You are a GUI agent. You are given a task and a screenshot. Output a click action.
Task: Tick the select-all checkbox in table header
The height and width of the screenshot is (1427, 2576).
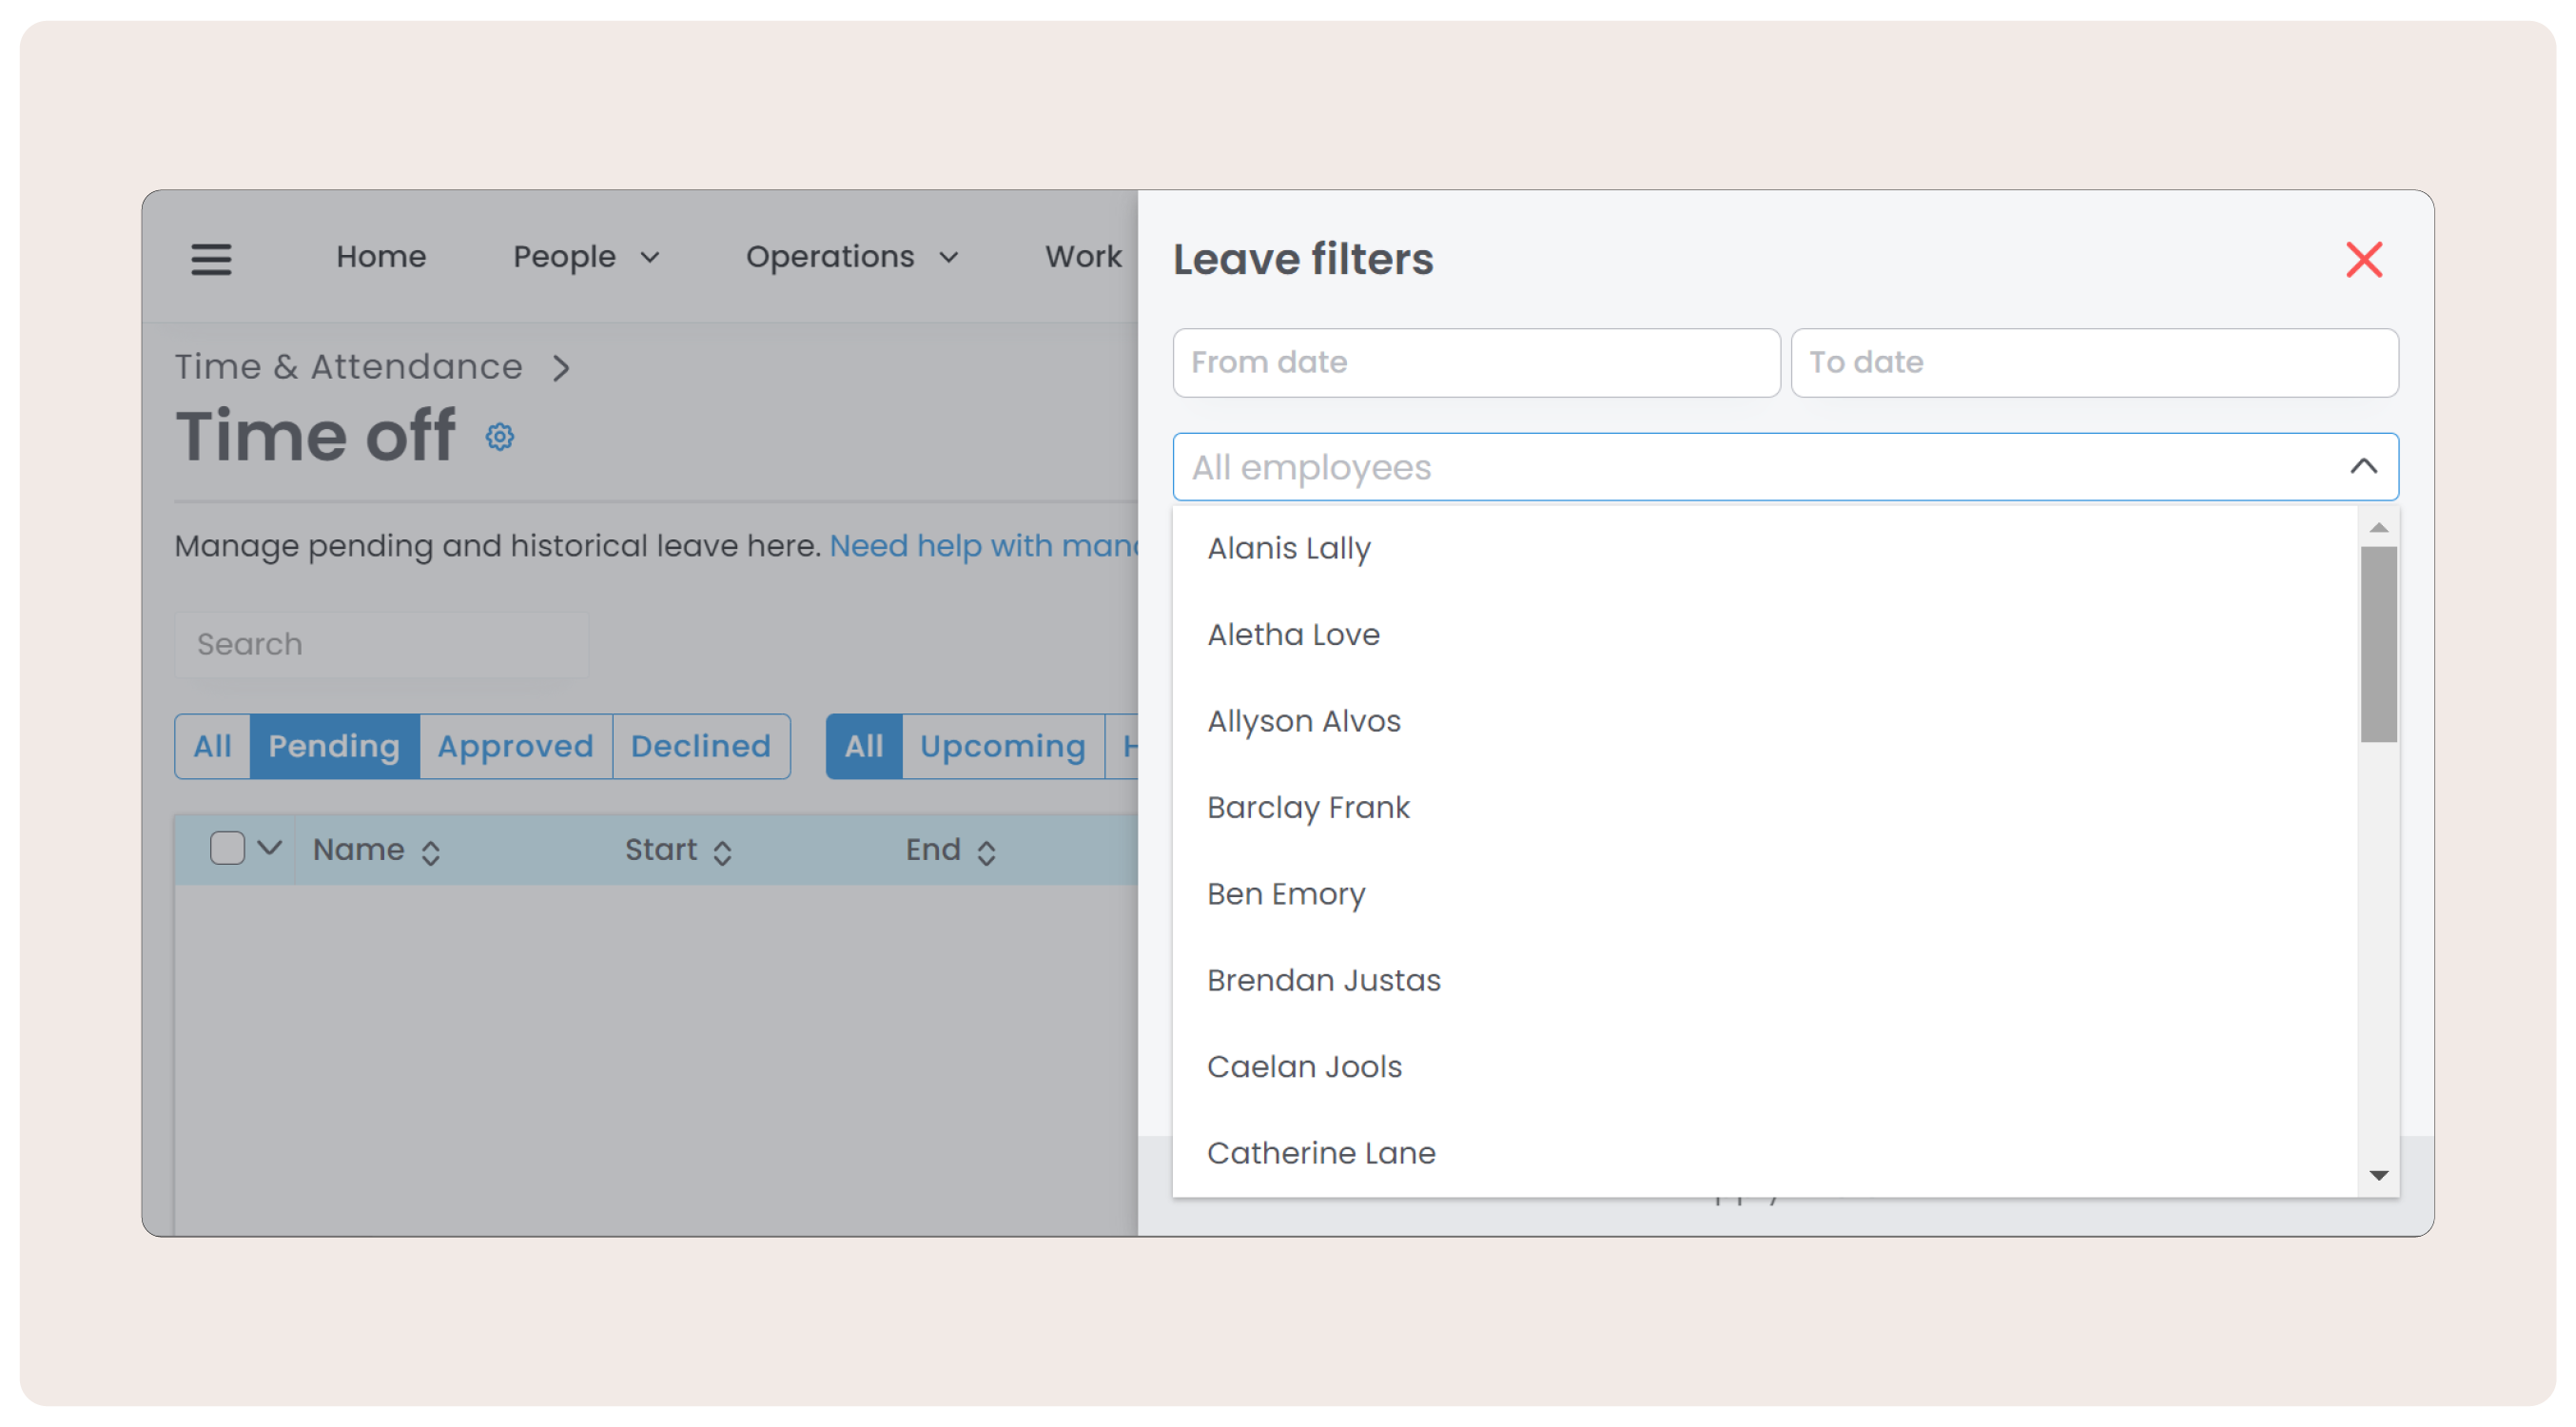pos(227,848)
